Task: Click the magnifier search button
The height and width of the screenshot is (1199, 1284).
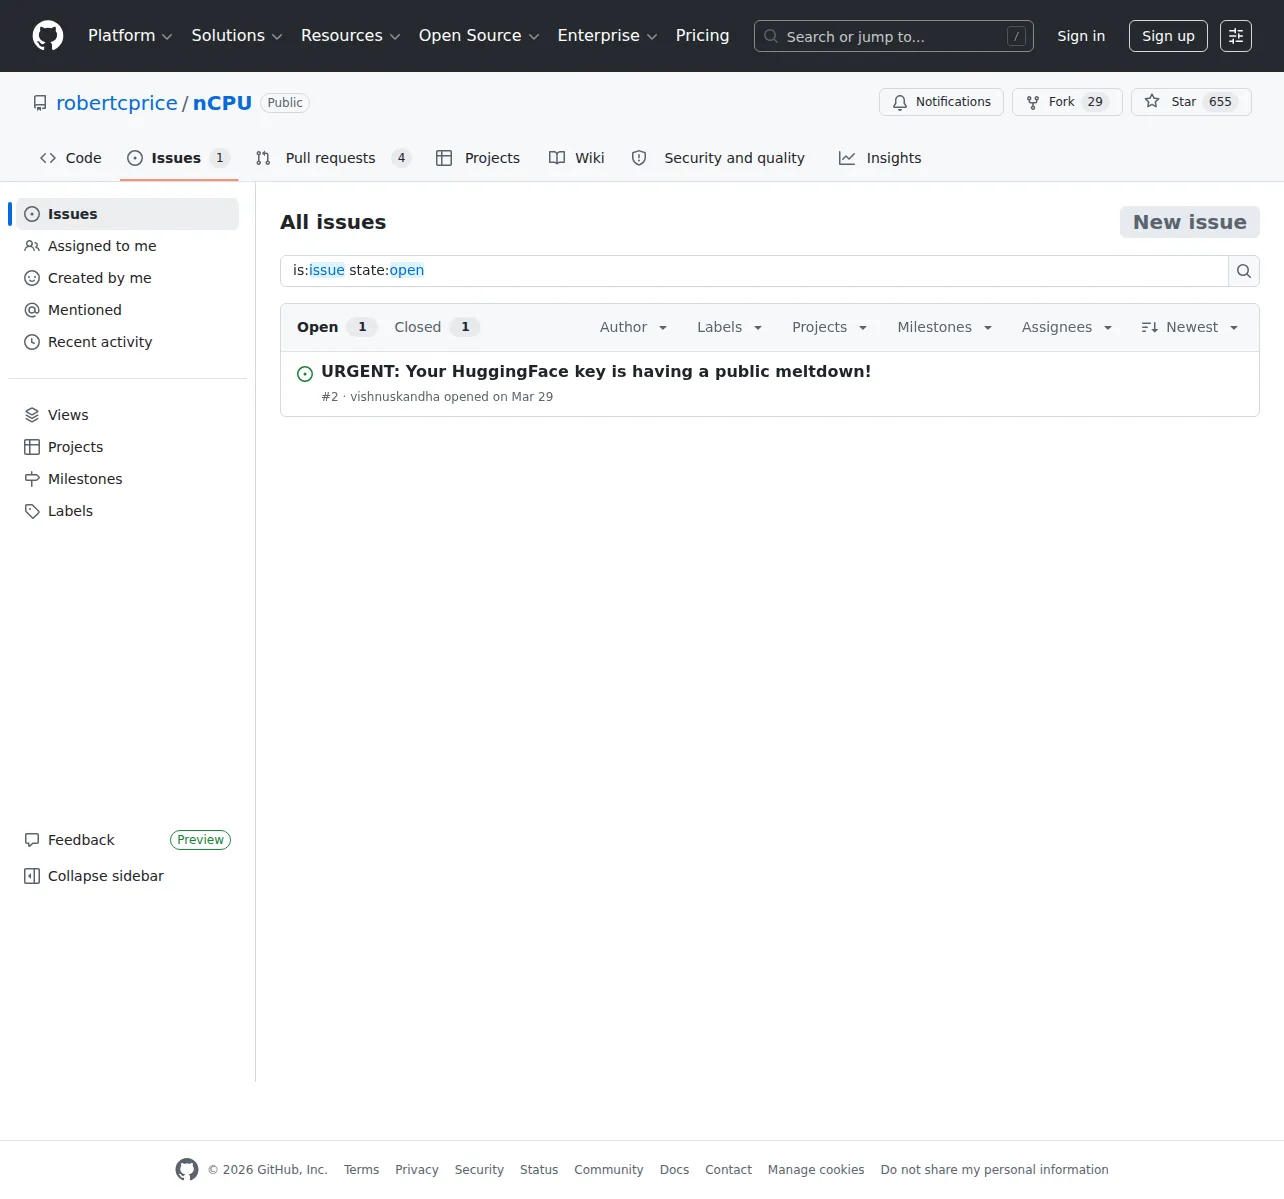Action: [x=1244, y=271]
